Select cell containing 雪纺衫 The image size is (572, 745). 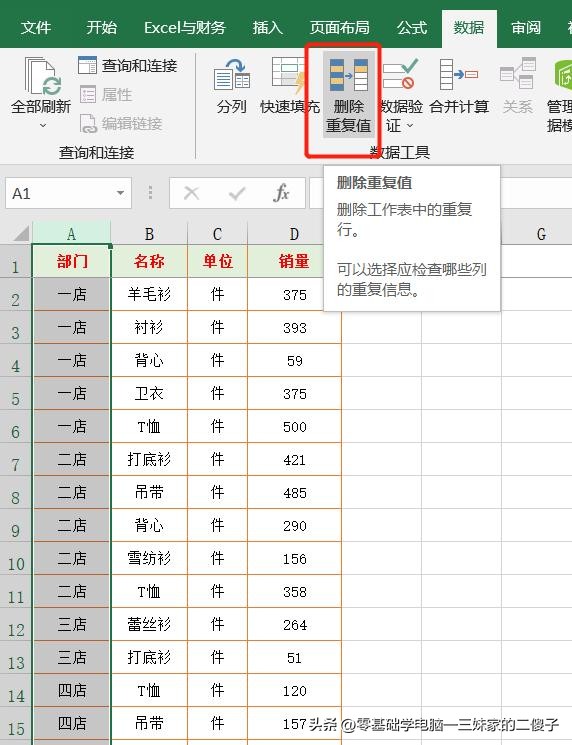[x=149, y=558]
